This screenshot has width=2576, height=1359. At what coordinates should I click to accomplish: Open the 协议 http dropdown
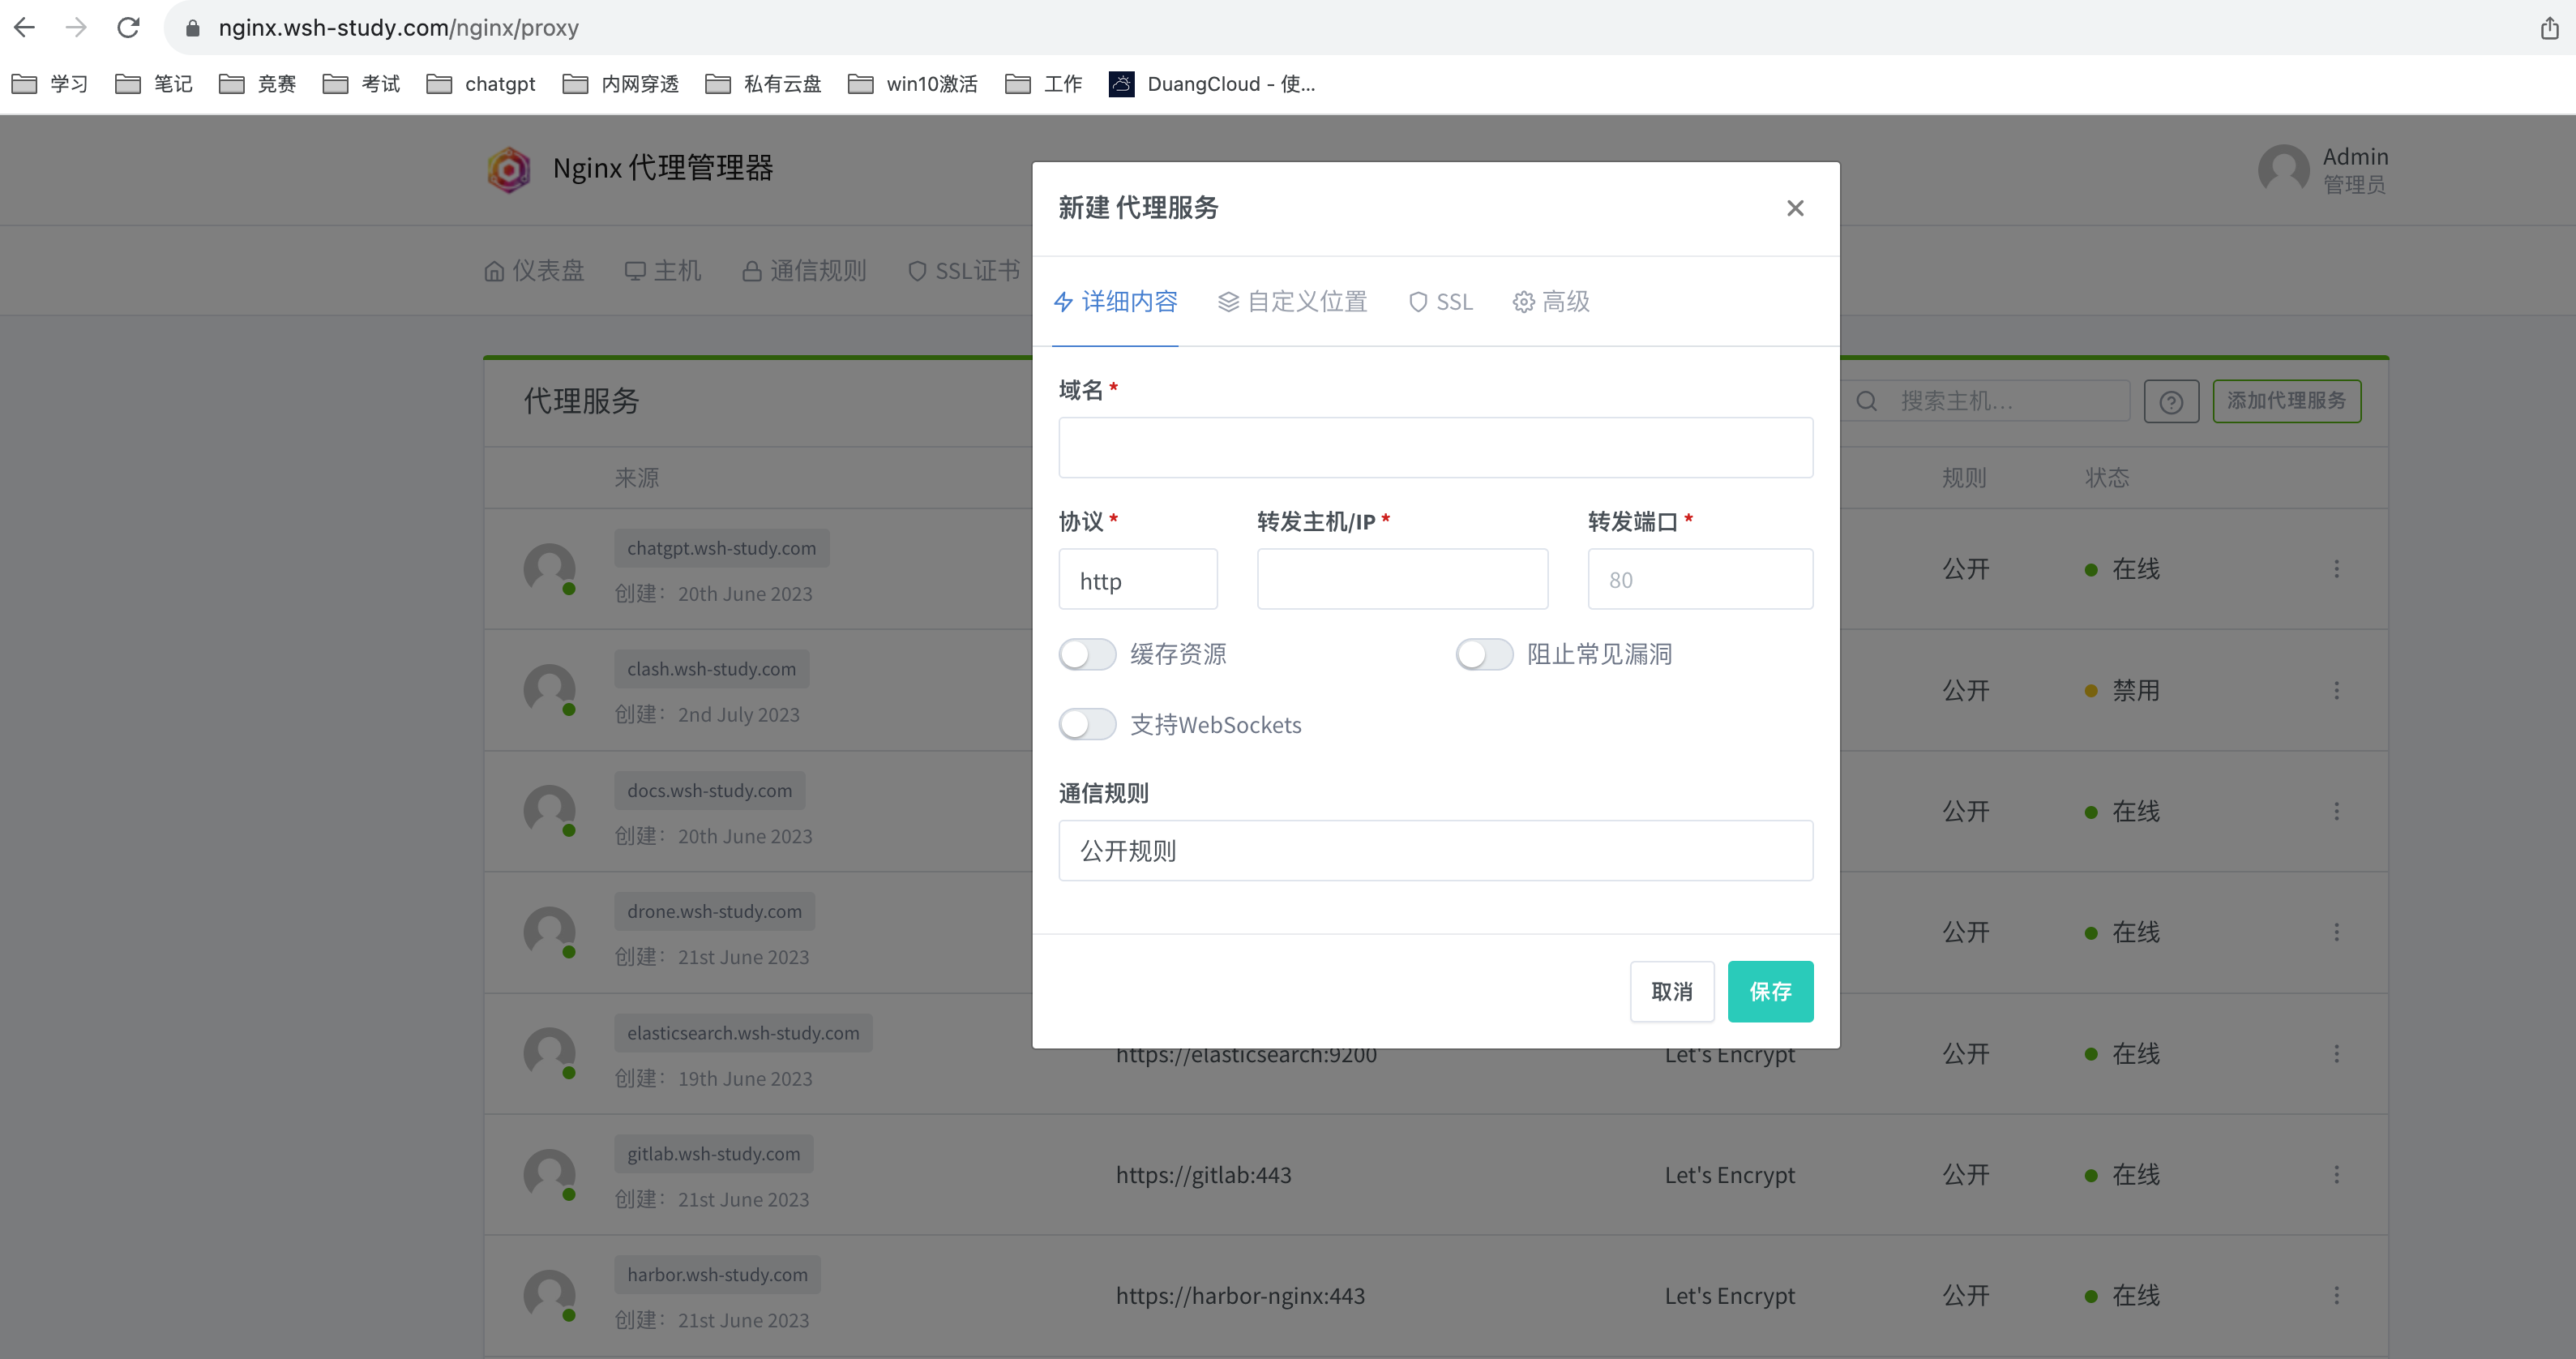click(x=1137, y=580)
